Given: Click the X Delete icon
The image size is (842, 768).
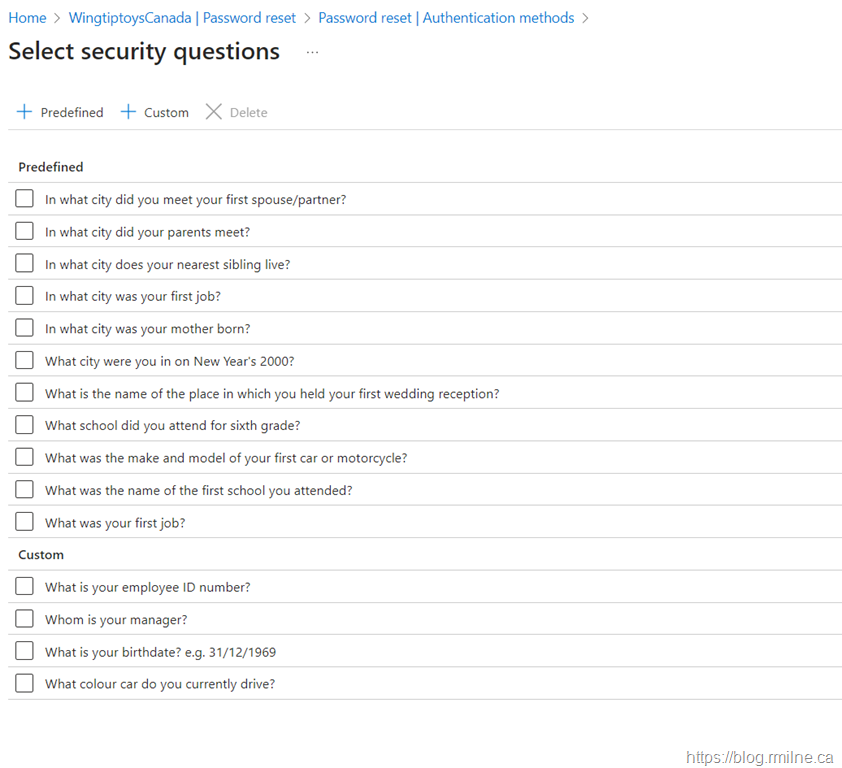Looking at the screenshot, I should [214, 112].
